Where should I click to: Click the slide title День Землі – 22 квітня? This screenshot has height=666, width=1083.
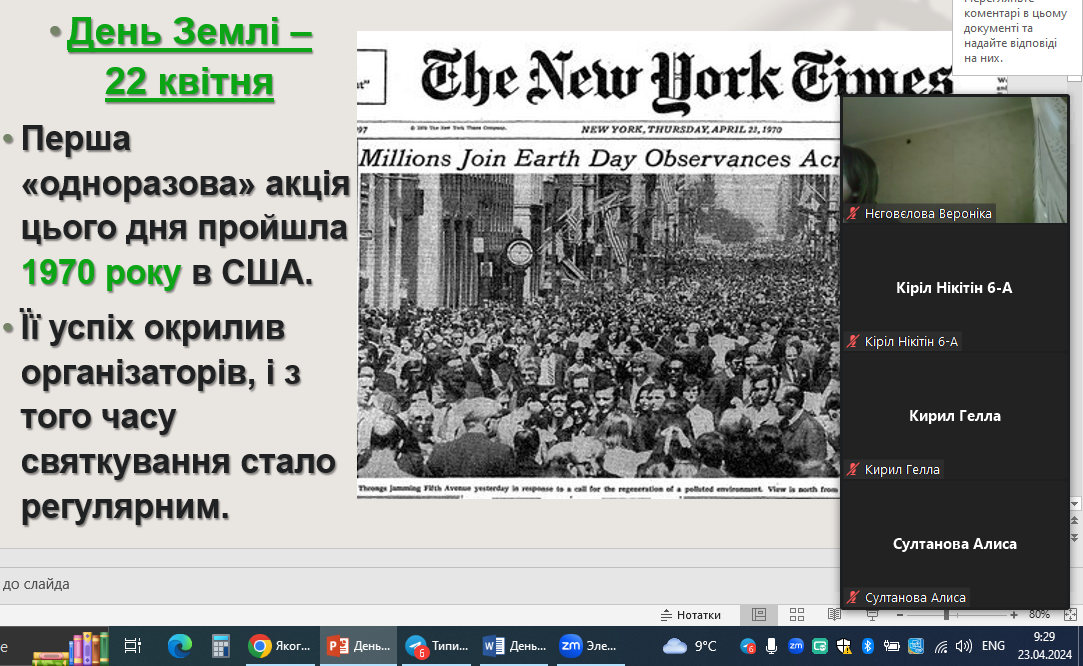[x=189, y=57]
